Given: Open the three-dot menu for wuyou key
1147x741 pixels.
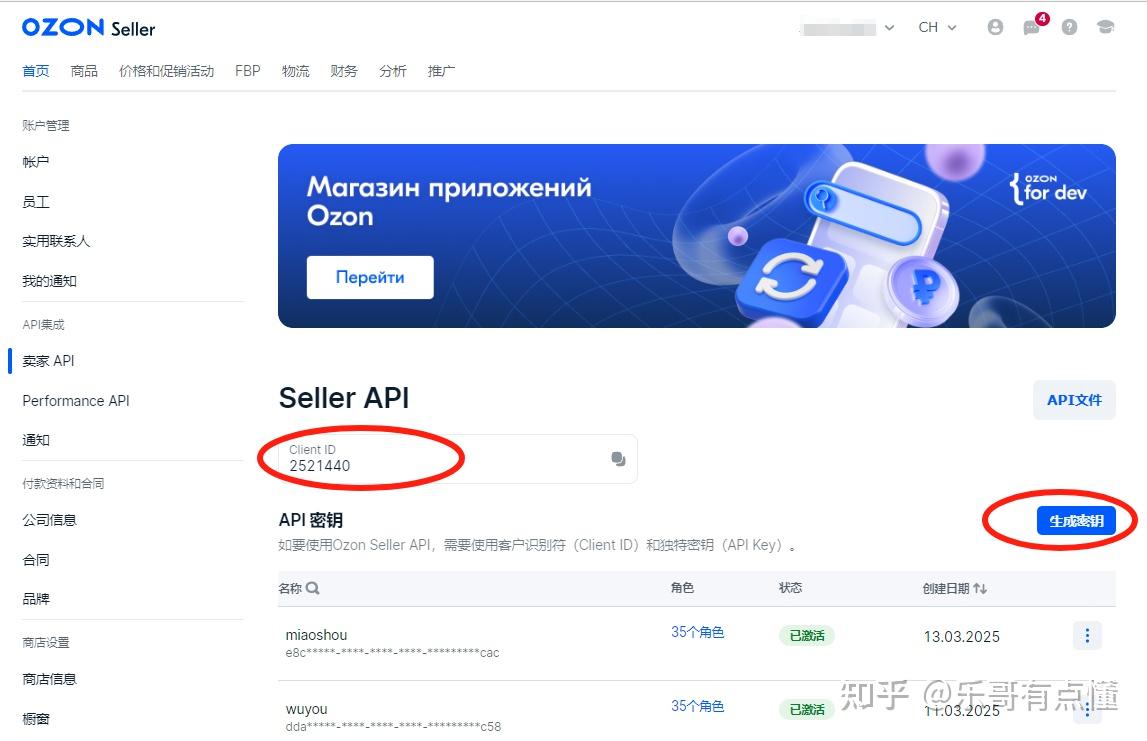Looking at the screenshot, I should coord(1086,710).
